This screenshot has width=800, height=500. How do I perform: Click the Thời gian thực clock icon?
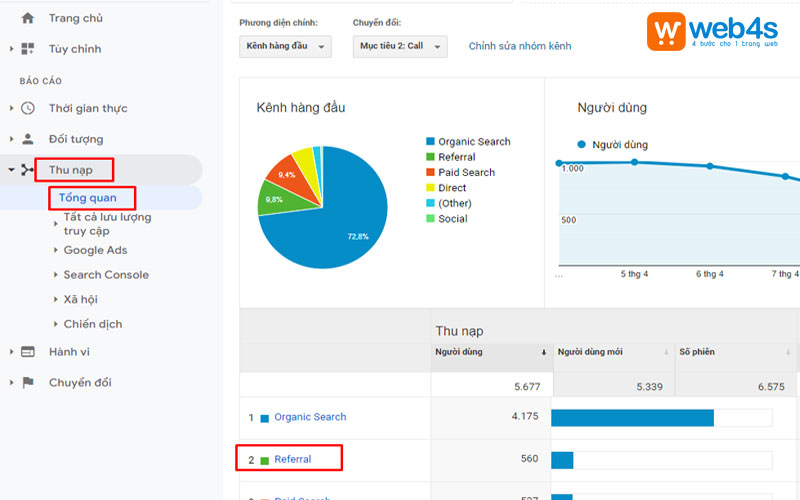click(28, 108)
